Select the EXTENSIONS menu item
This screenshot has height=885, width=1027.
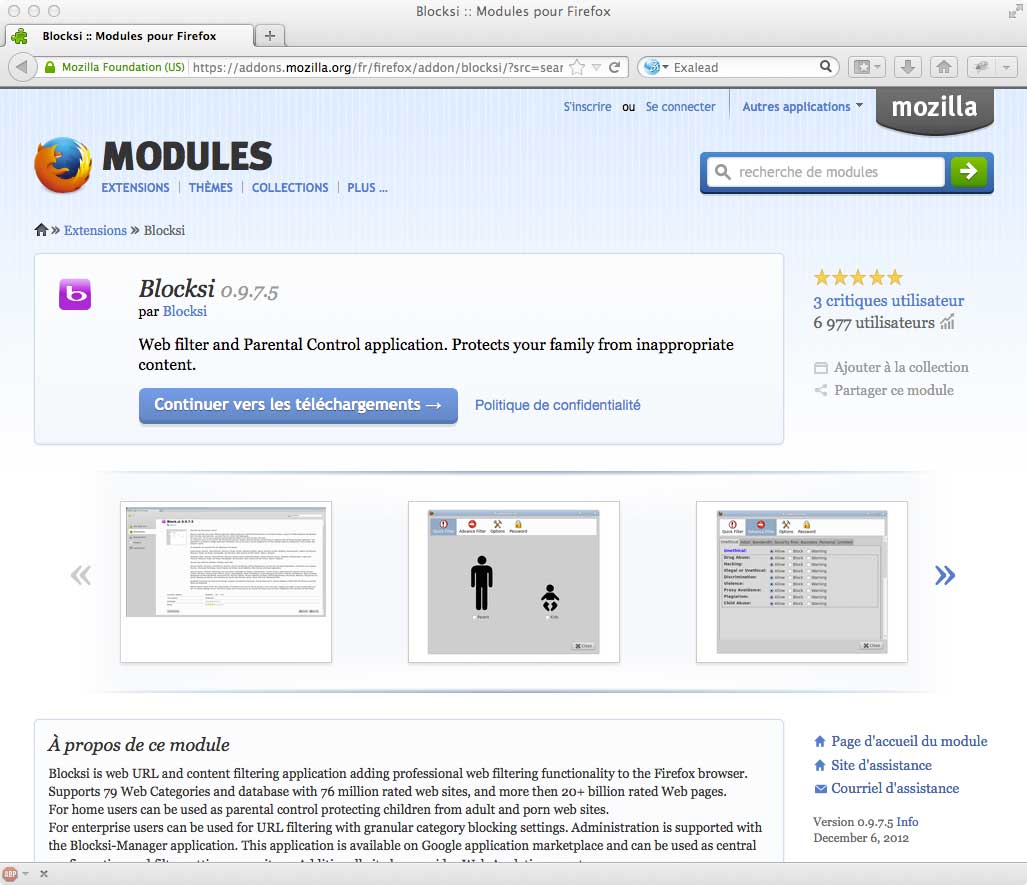click(135, 187)
